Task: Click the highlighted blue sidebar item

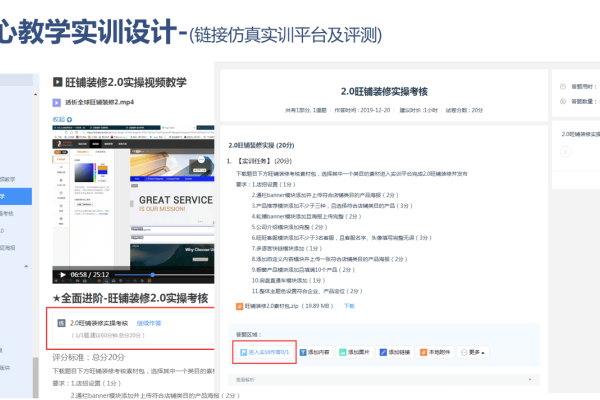Action: pos(16,196)
